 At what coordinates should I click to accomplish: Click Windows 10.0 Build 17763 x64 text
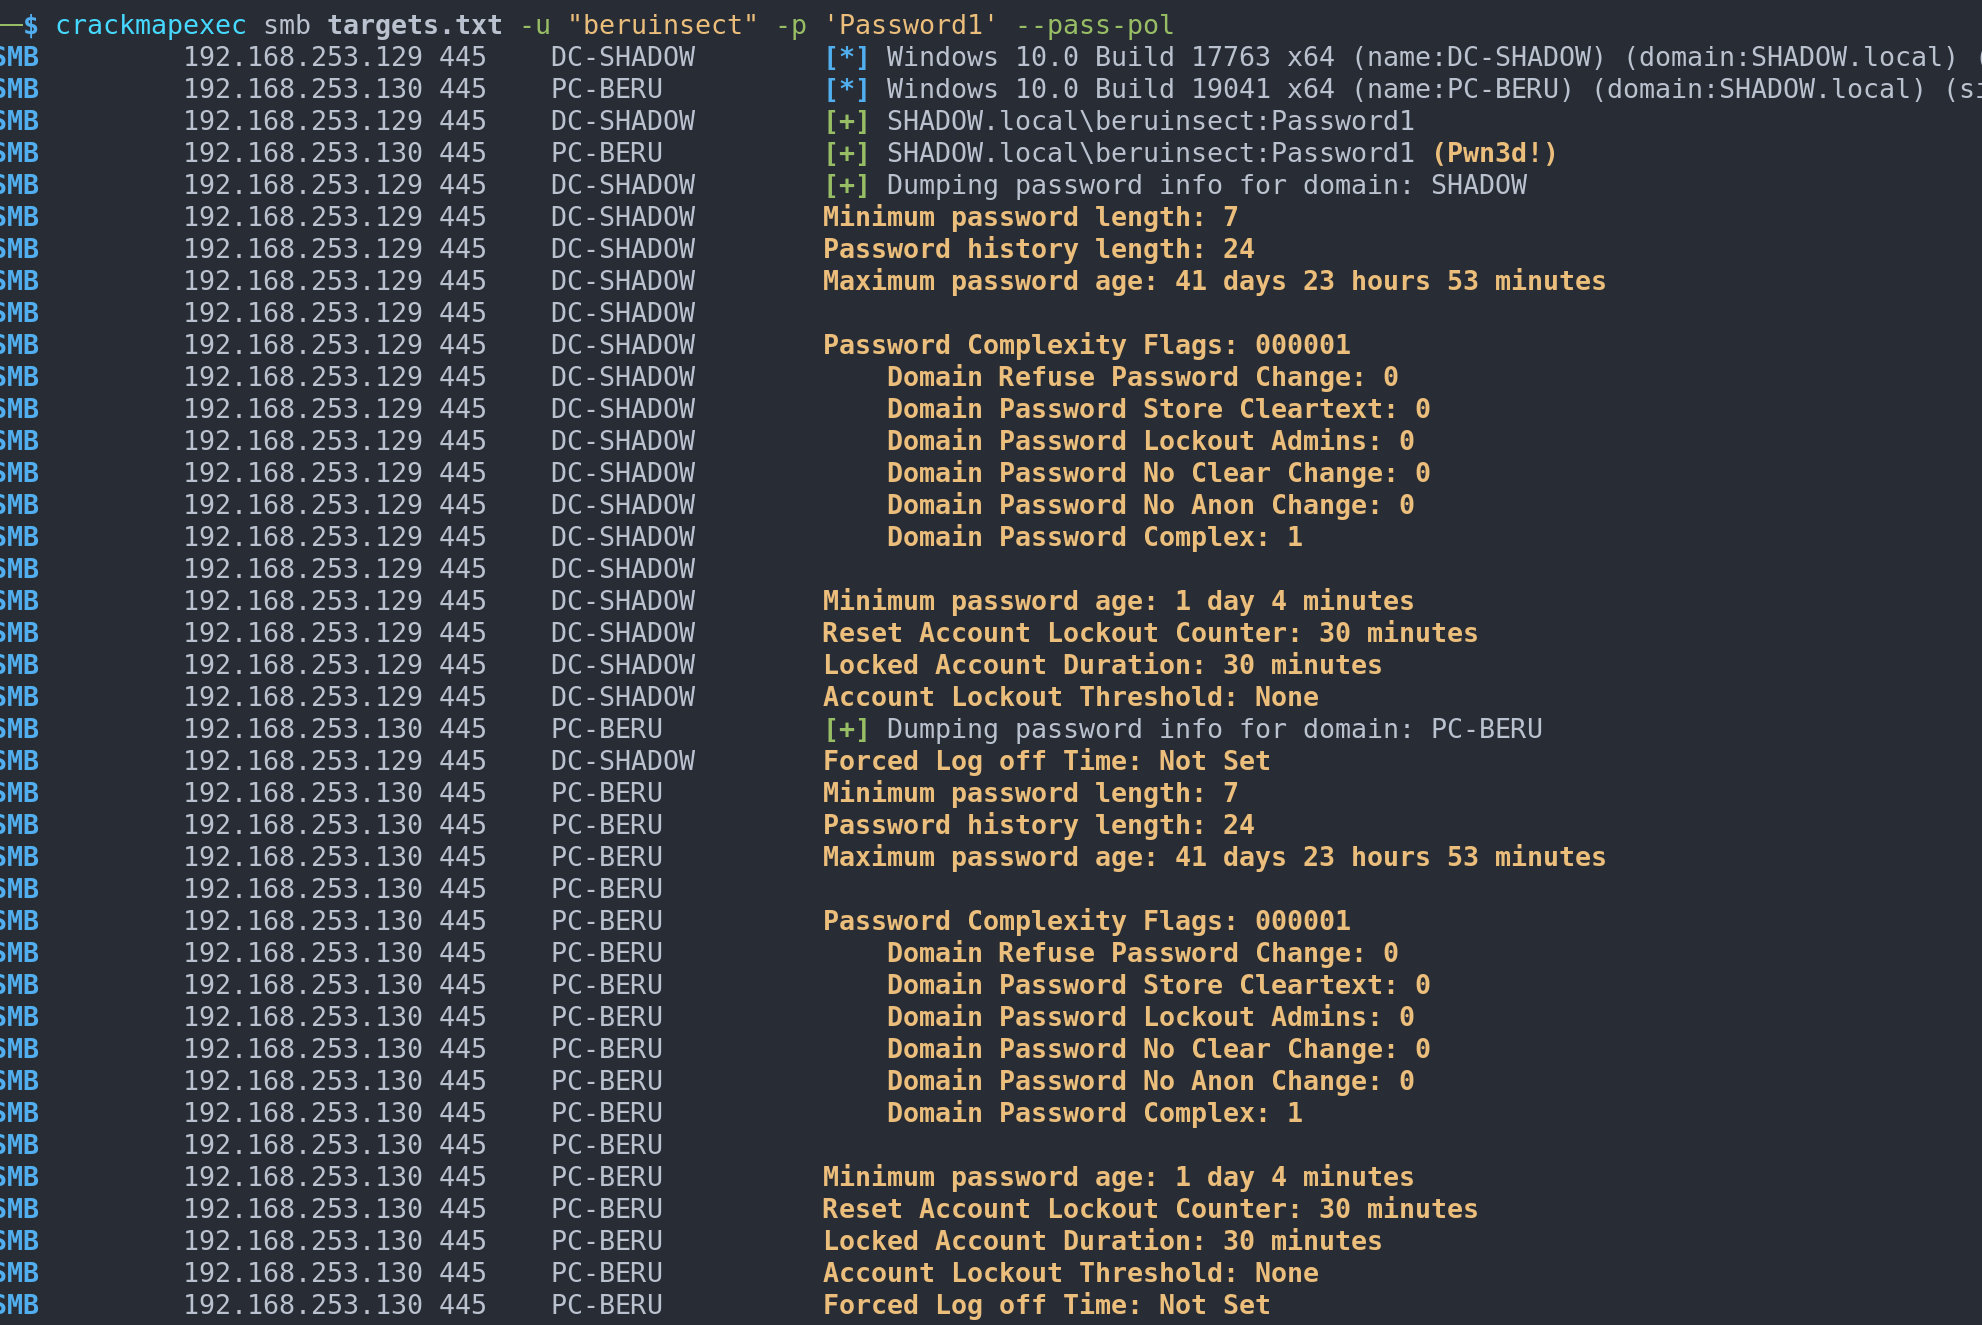(1110, 57)
